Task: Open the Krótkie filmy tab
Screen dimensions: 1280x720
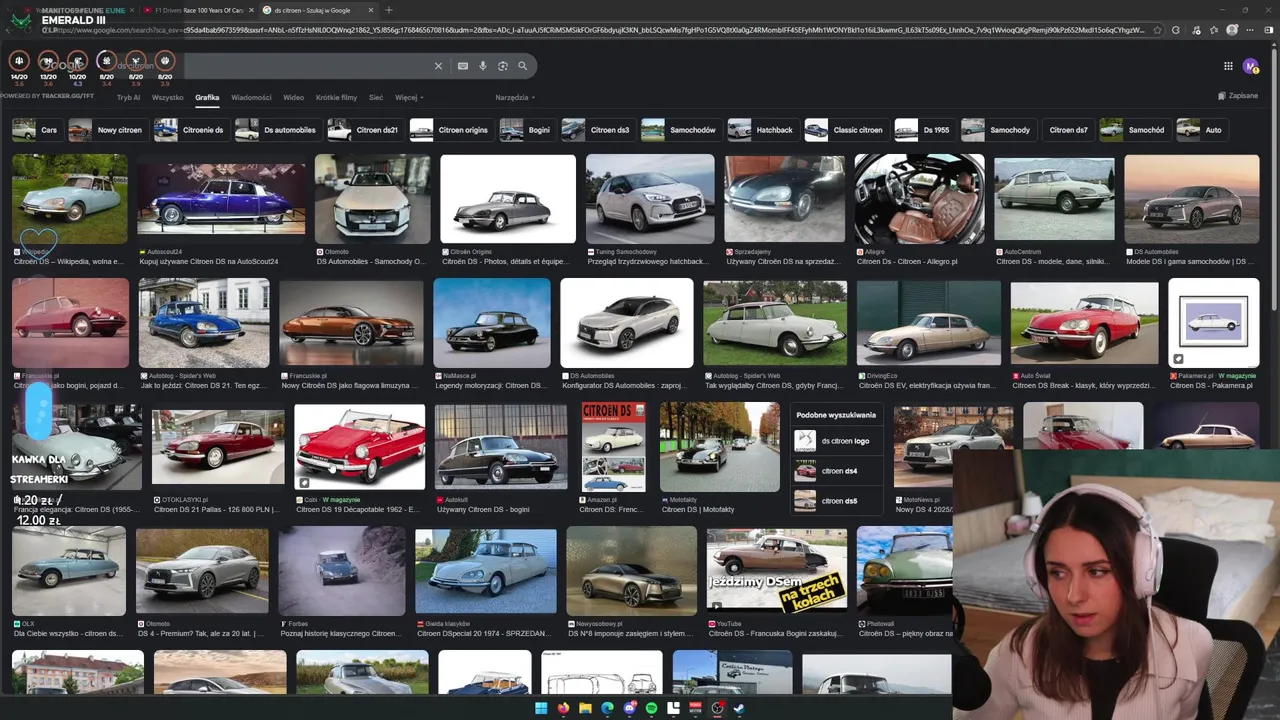Action: [336, 98]
